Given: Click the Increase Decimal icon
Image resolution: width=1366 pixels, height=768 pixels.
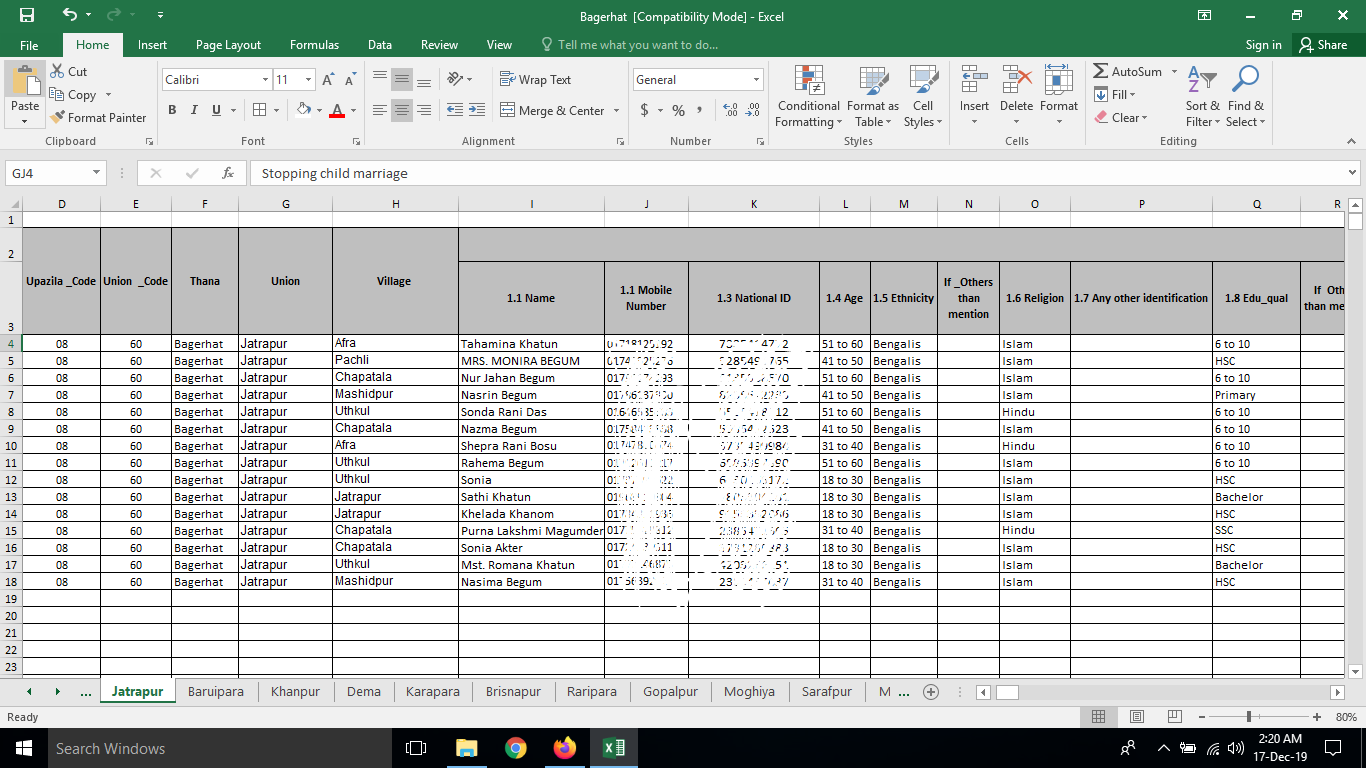Looking at the screenshot, I should [x=729, y=111].
